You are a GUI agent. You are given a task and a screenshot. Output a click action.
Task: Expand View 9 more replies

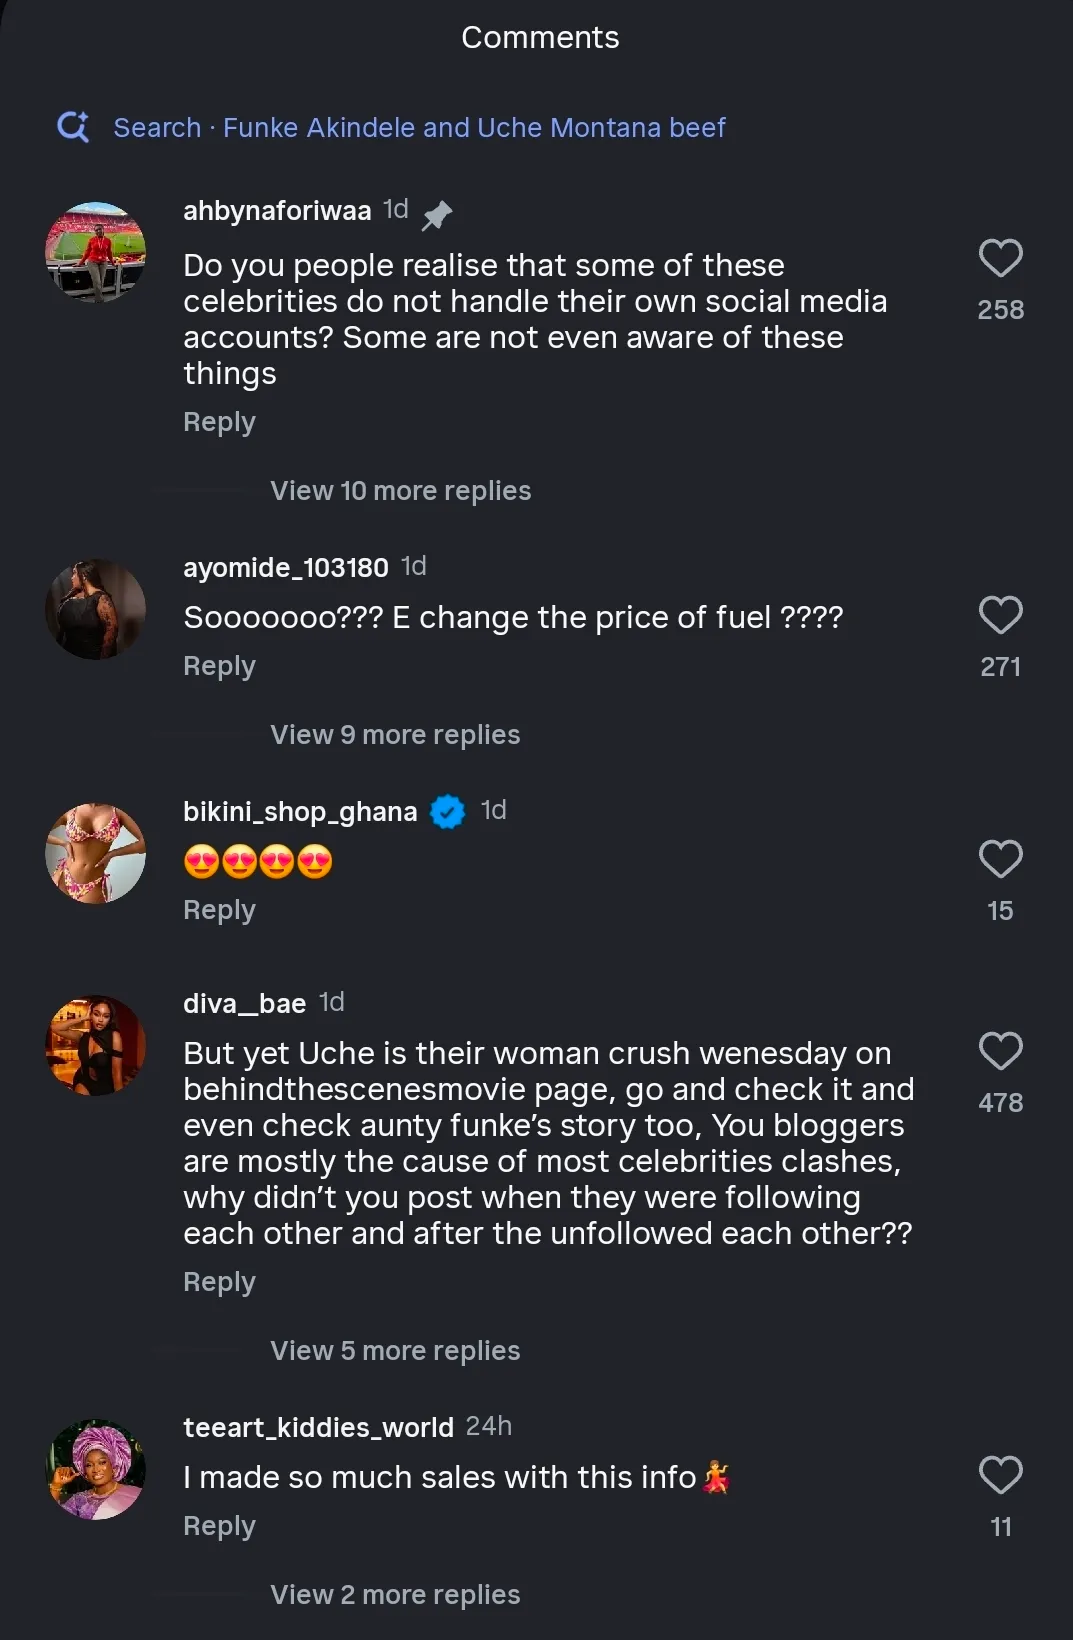click(x=395, y=735)
